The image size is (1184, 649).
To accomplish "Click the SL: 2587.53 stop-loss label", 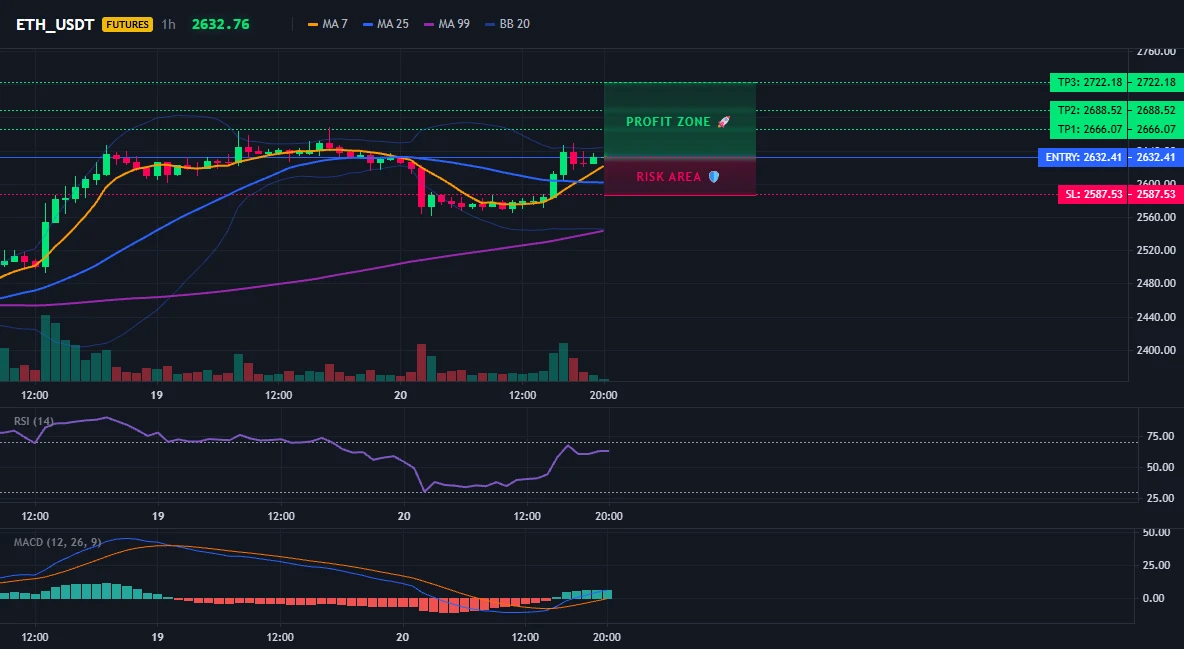I will (x=1093, y=194).
